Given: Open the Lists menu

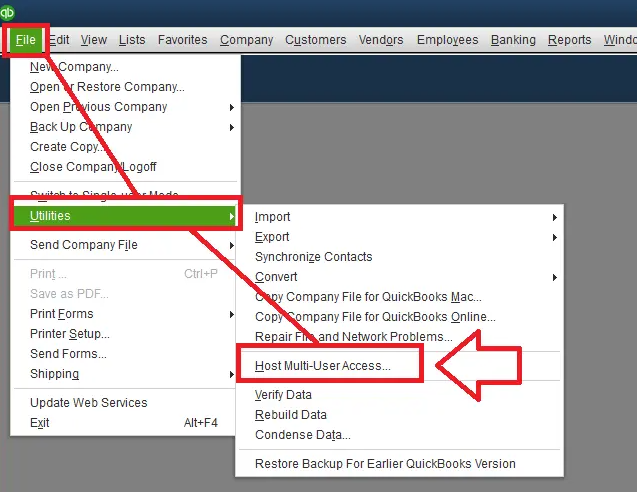Looking at the screenshot, I should point(132,40).
